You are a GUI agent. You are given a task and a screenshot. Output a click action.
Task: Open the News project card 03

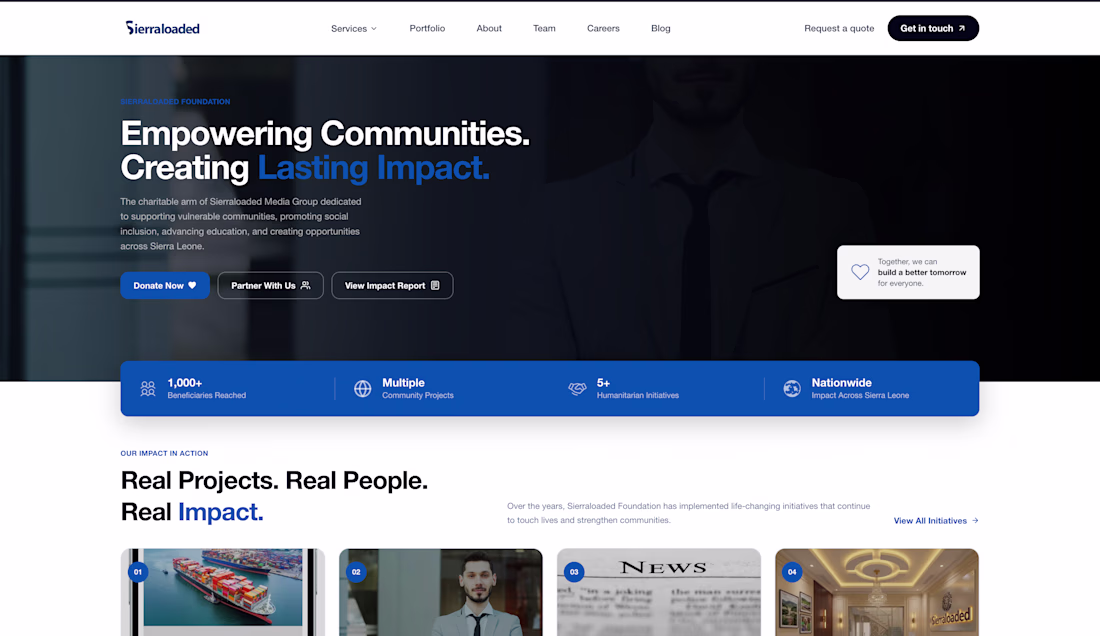pyautogui.click(x=659, y=592)
